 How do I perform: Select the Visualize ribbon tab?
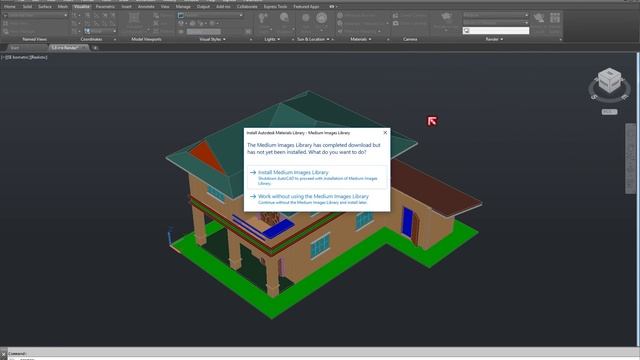82,7
